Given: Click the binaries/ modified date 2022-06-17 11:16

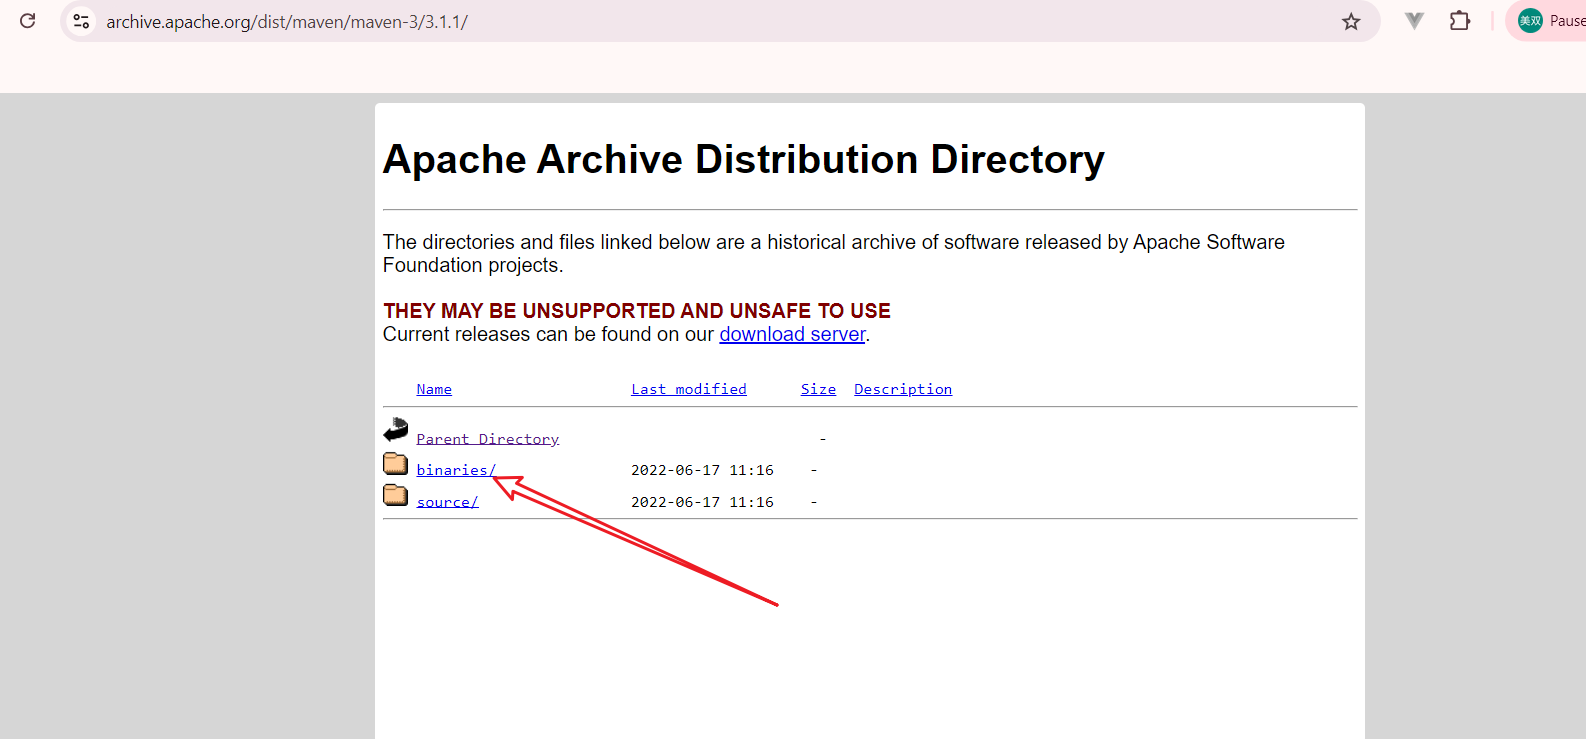Looking at the screenshot, I should [702, 470].
